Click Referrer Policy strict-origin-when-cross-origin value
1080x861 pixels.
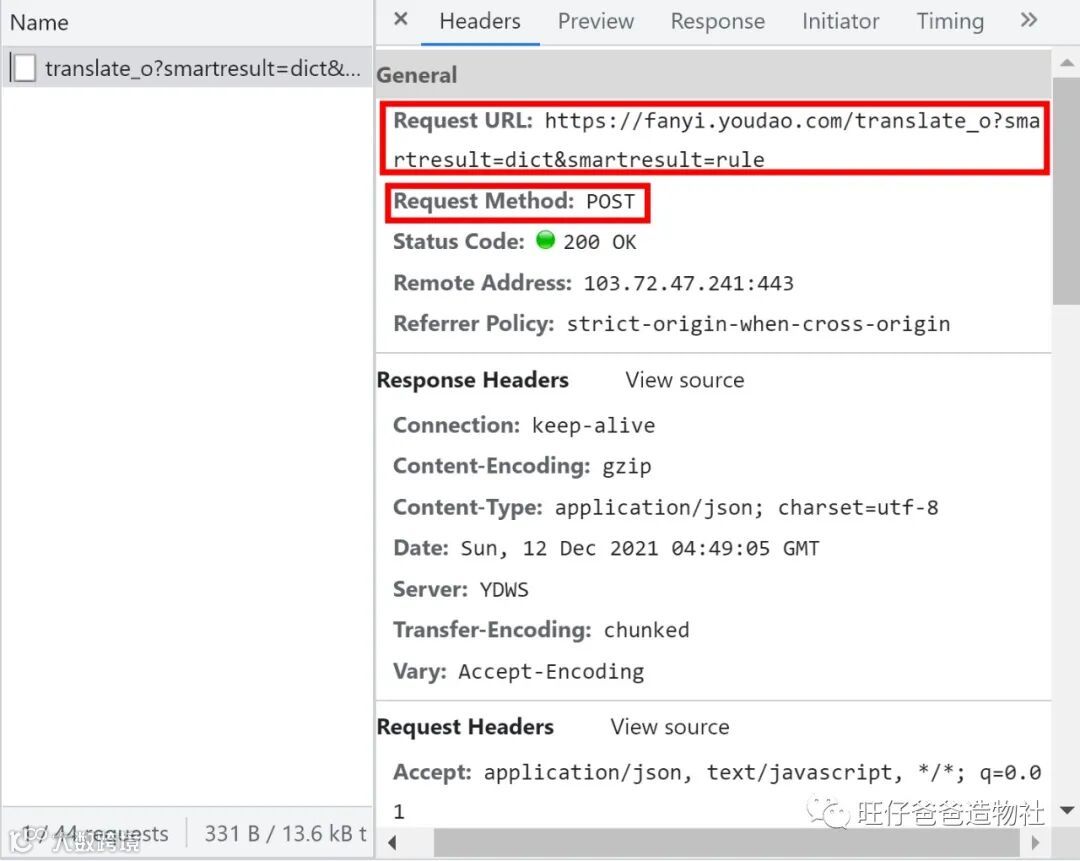point(758,324)
